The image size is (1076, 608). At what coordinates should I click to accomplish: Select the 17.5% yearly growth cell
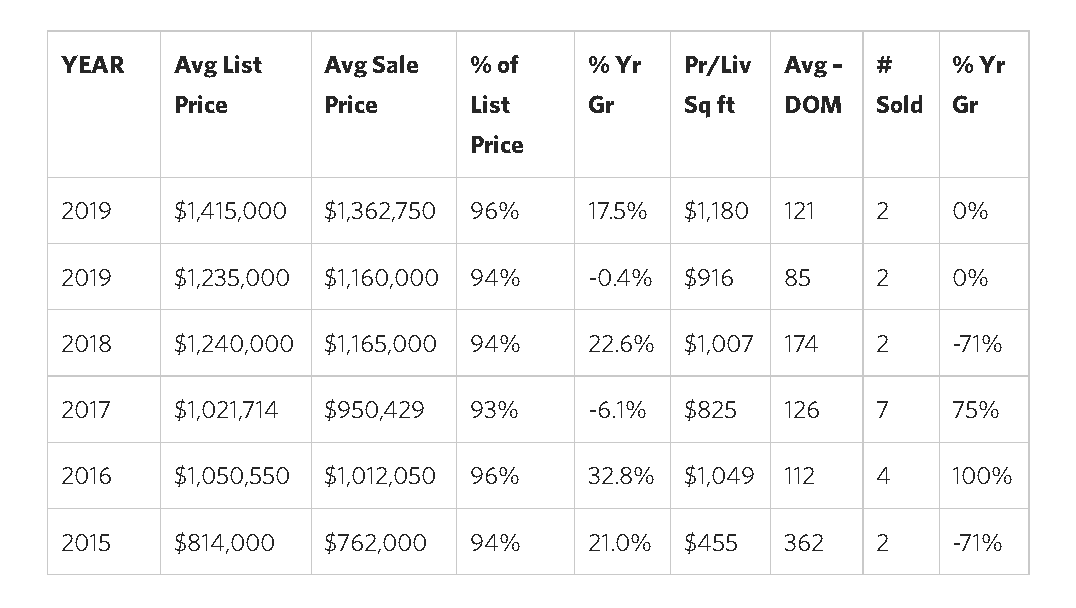(617, 211)
